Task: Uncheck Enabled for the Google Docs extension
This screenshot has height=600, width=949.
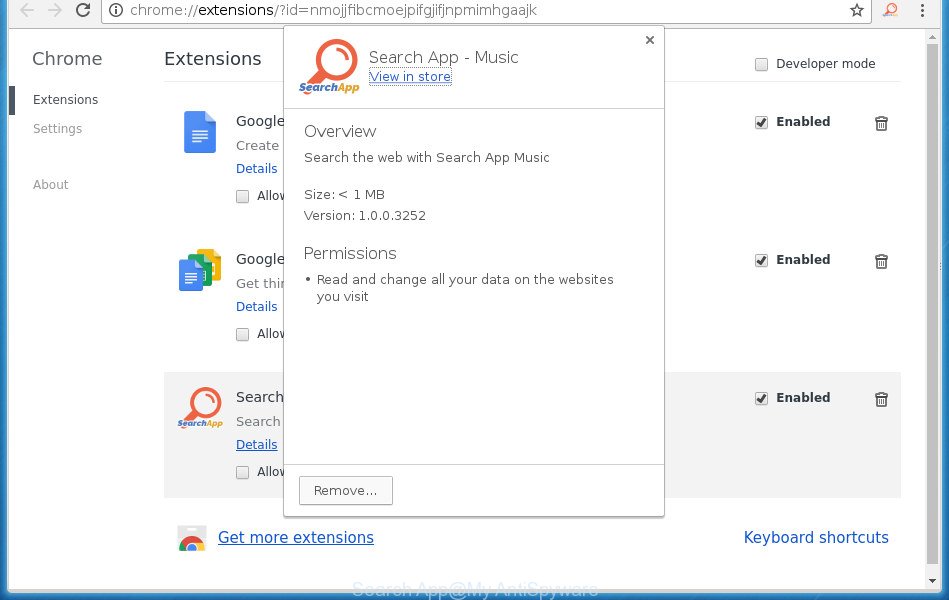Action: (x=761, y=122)
